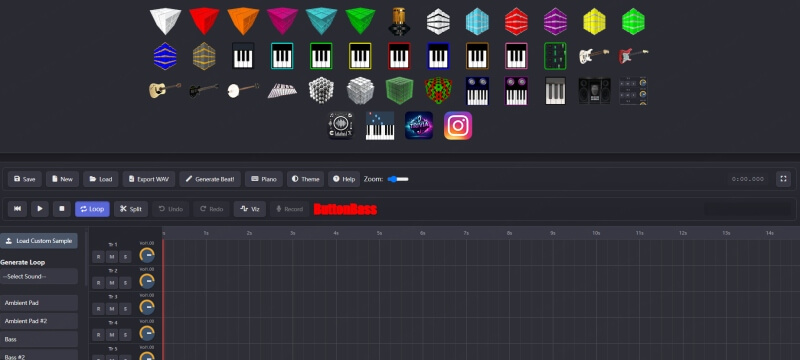Screen dimensions: 800x360
Task: Open the red pyramid cube instrument
Action: 204,21
